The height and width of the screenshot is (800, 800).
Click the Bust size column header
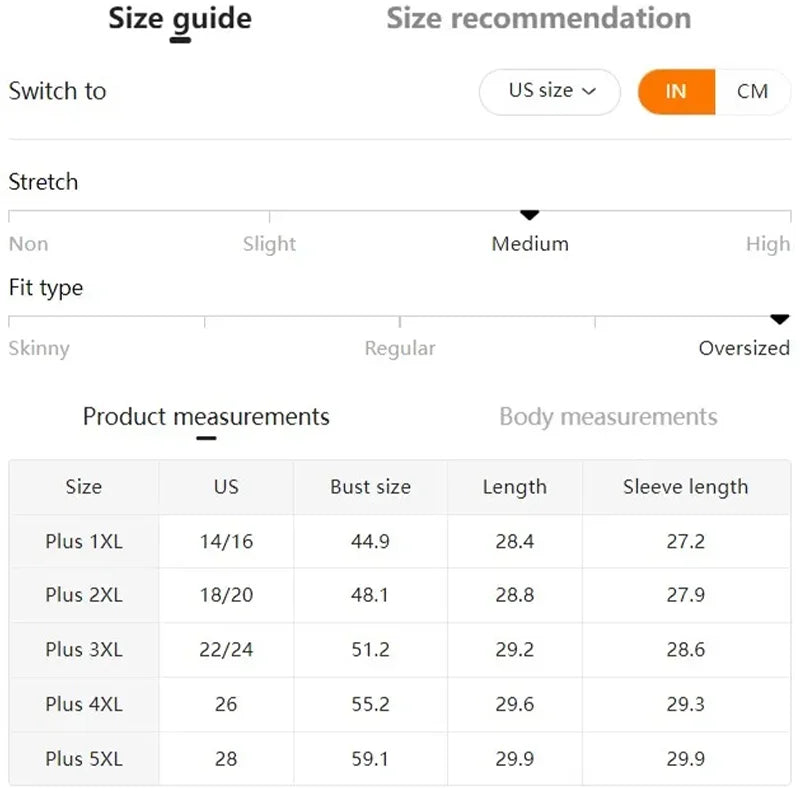(370, 487)
